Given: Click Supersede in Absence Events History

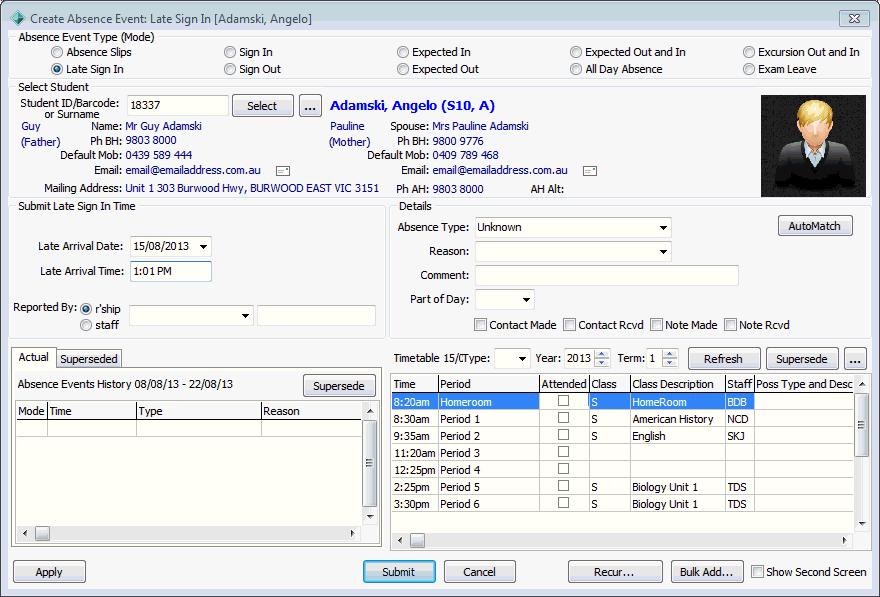Looking at the screenshot, I should pos(339,386).
